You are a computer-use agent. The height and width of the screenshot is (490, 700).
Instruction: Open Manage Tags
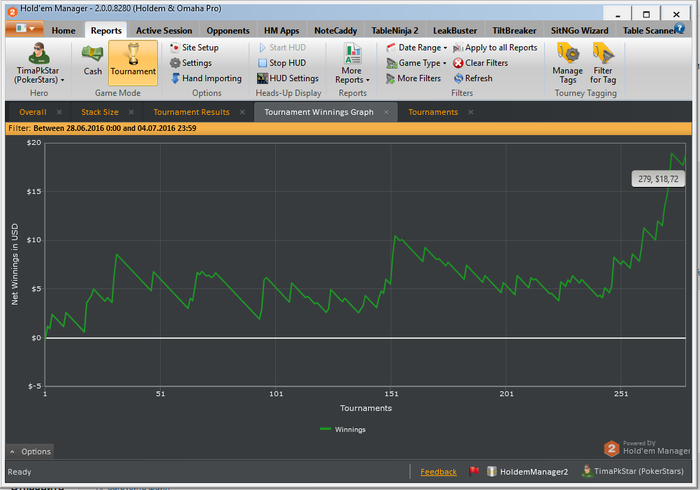point(567,63)
